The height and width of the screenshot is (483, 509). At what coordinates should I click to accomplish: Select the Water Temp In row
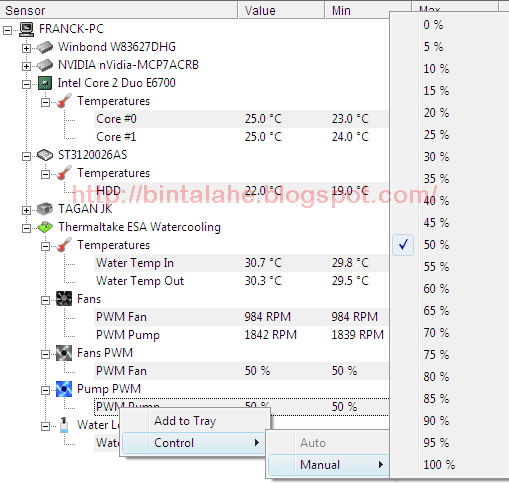241,263
